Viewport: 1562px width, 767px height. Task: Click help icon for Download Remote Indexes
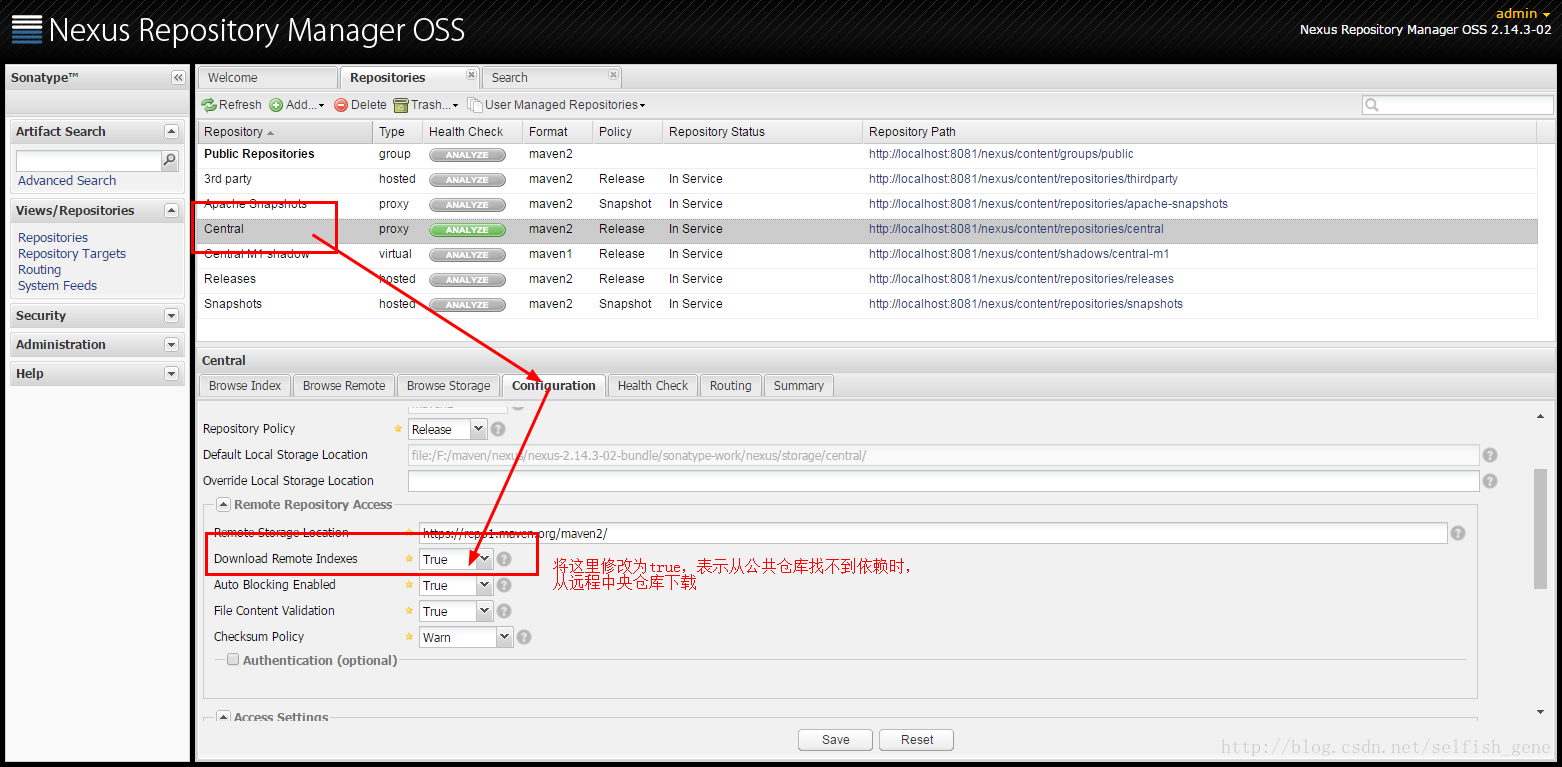click(x=504, y=559)
